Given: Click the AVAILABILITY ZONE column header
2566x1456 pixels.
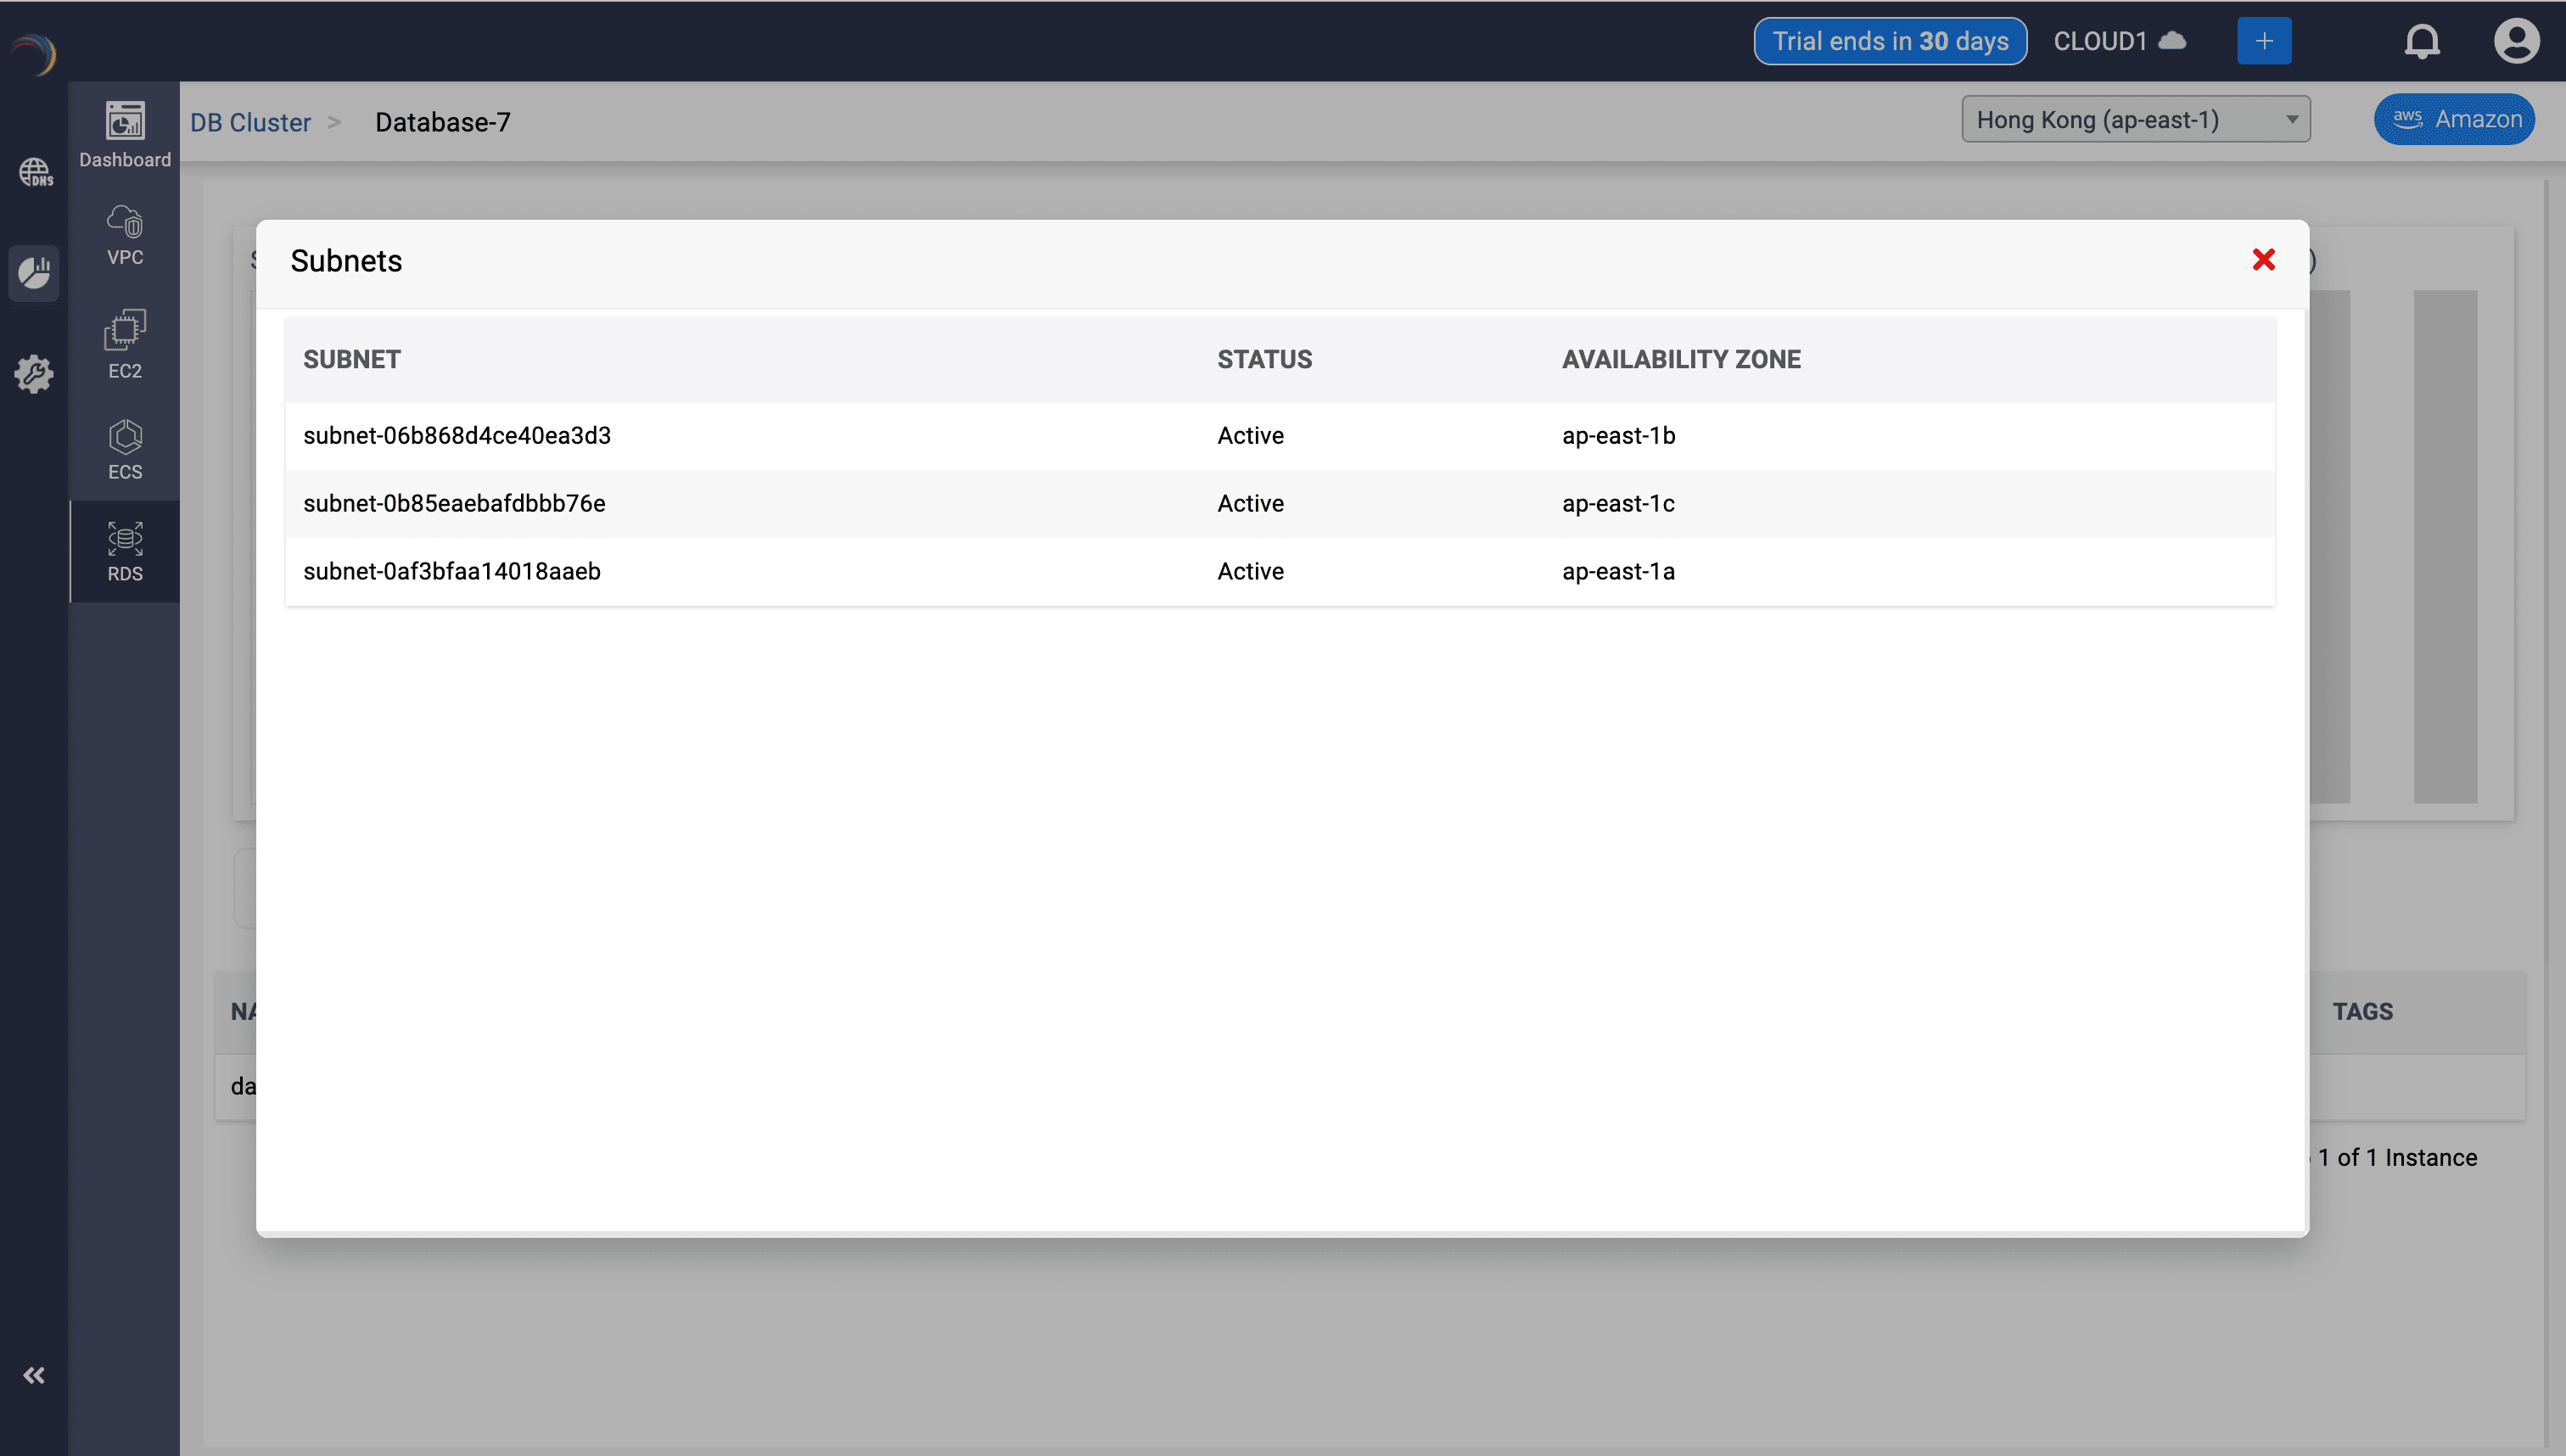Looking at the screenshot, I should tap(1681, 359).
